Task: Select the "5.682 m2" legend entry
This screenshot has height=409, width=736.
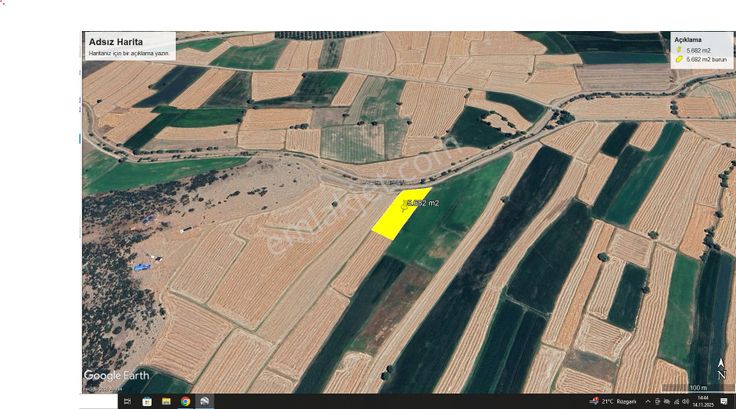Action: (697, 50)
